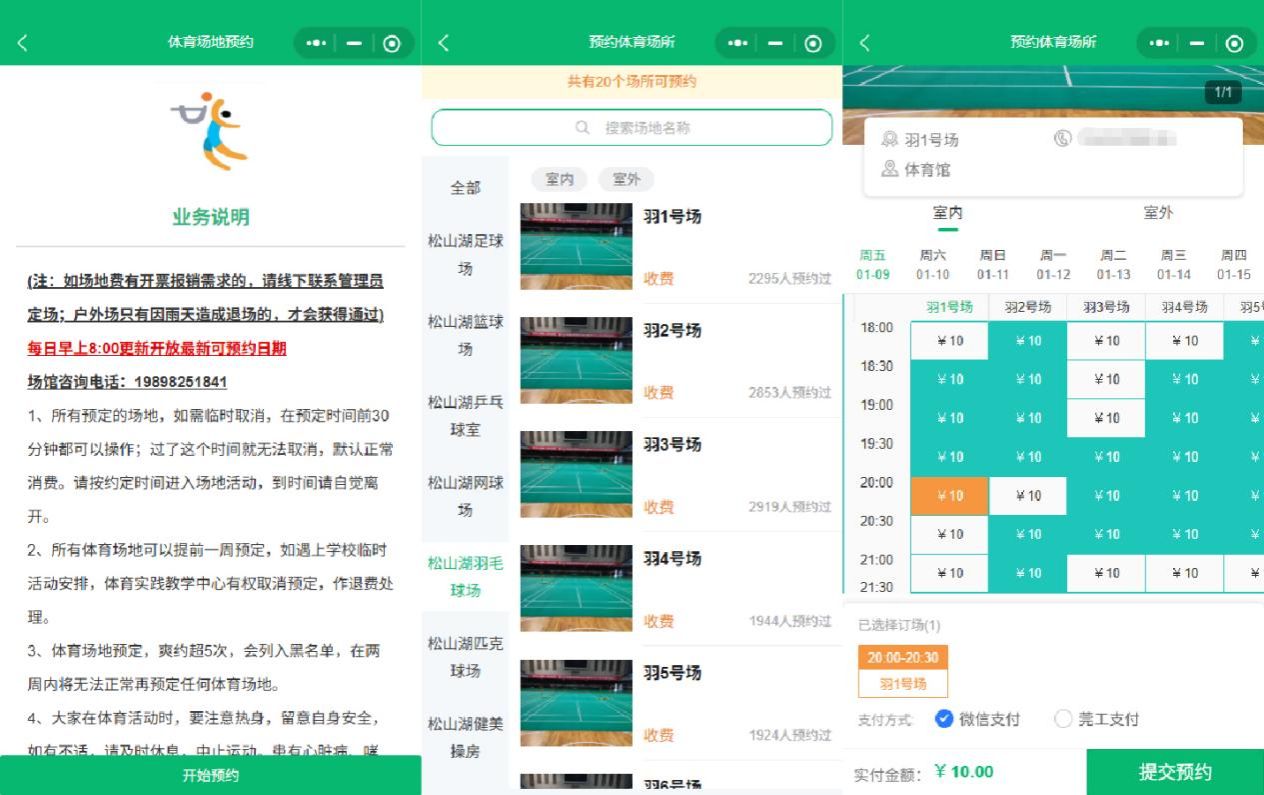Select 18:00 slot for 羽3号场

1106,341
